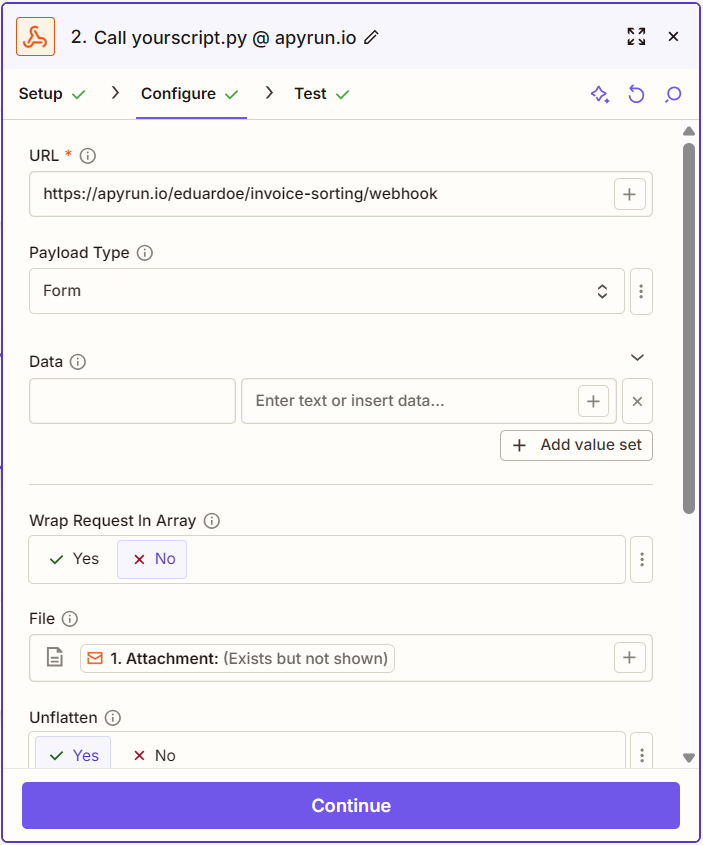
Task: Click the sparkle AI assist icon
Action: click(x=600, y=94)
